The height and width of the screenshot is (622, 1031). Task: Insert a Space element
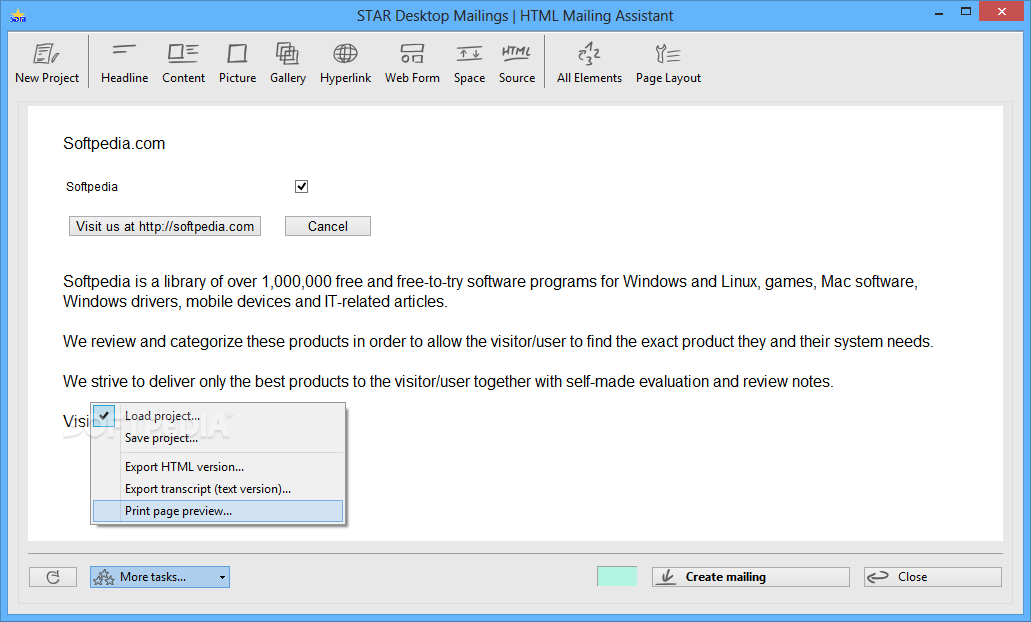pyautogui.click(x=469, y=63)
